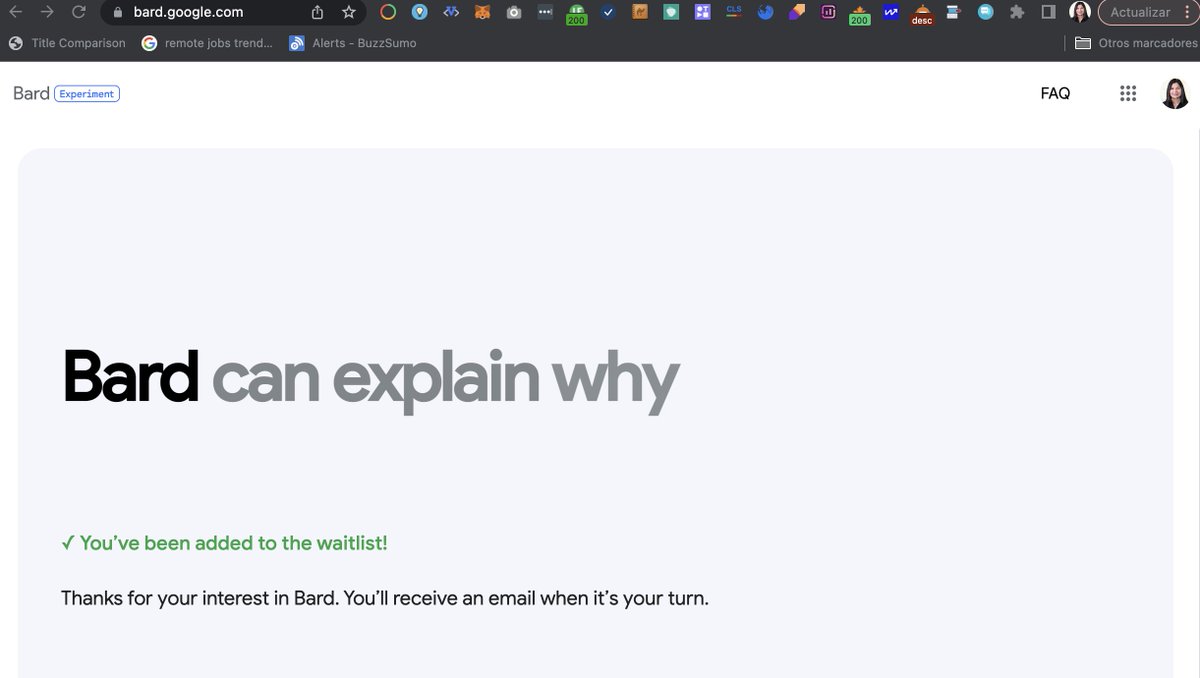
Task: Click the share icon in the address bar
Action: click(318, 13)
